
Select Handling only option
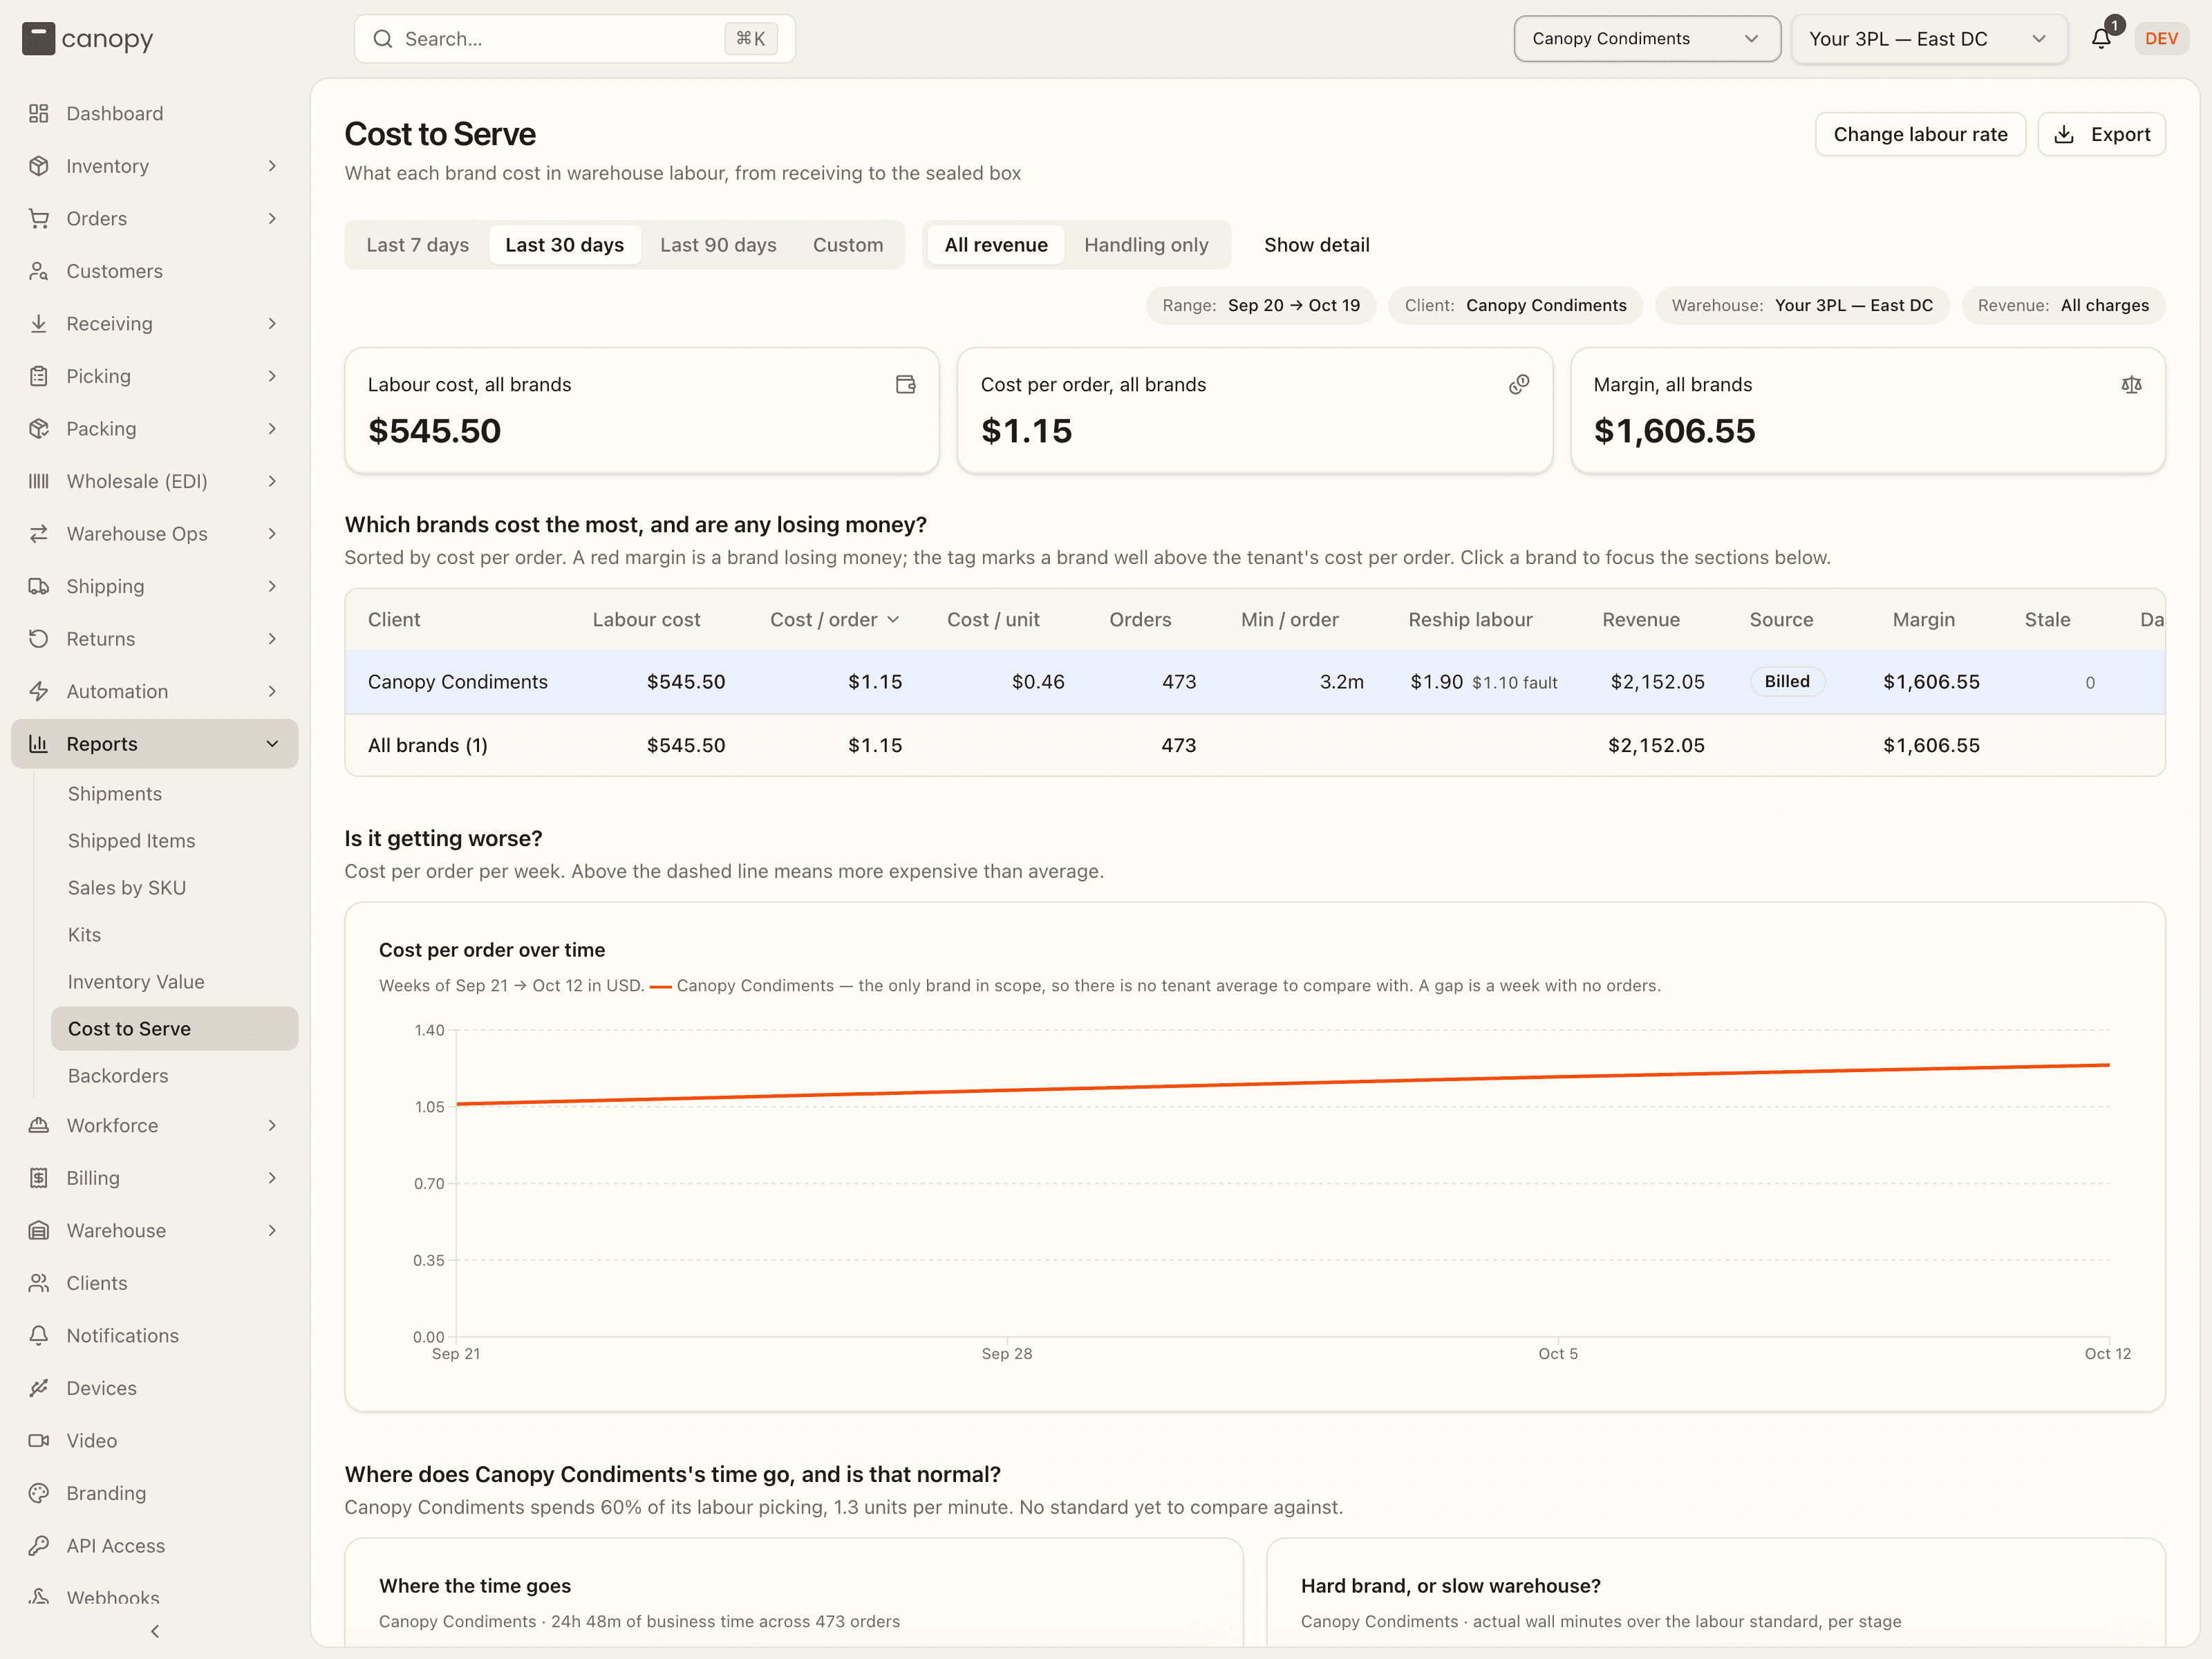click(x=1146, y=245)
